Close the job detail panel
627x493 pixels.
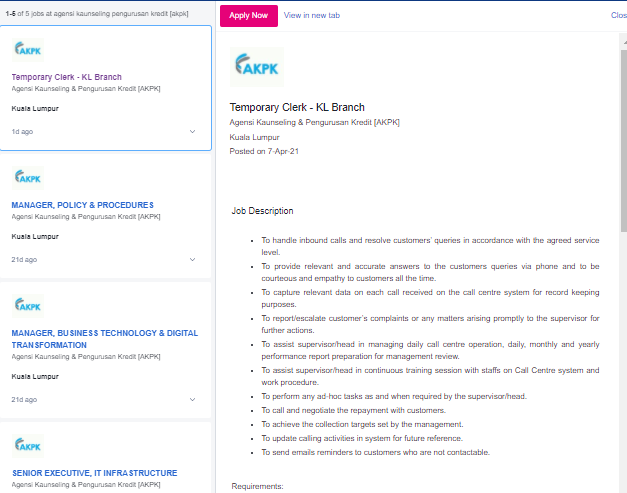[x=619, y=16]
